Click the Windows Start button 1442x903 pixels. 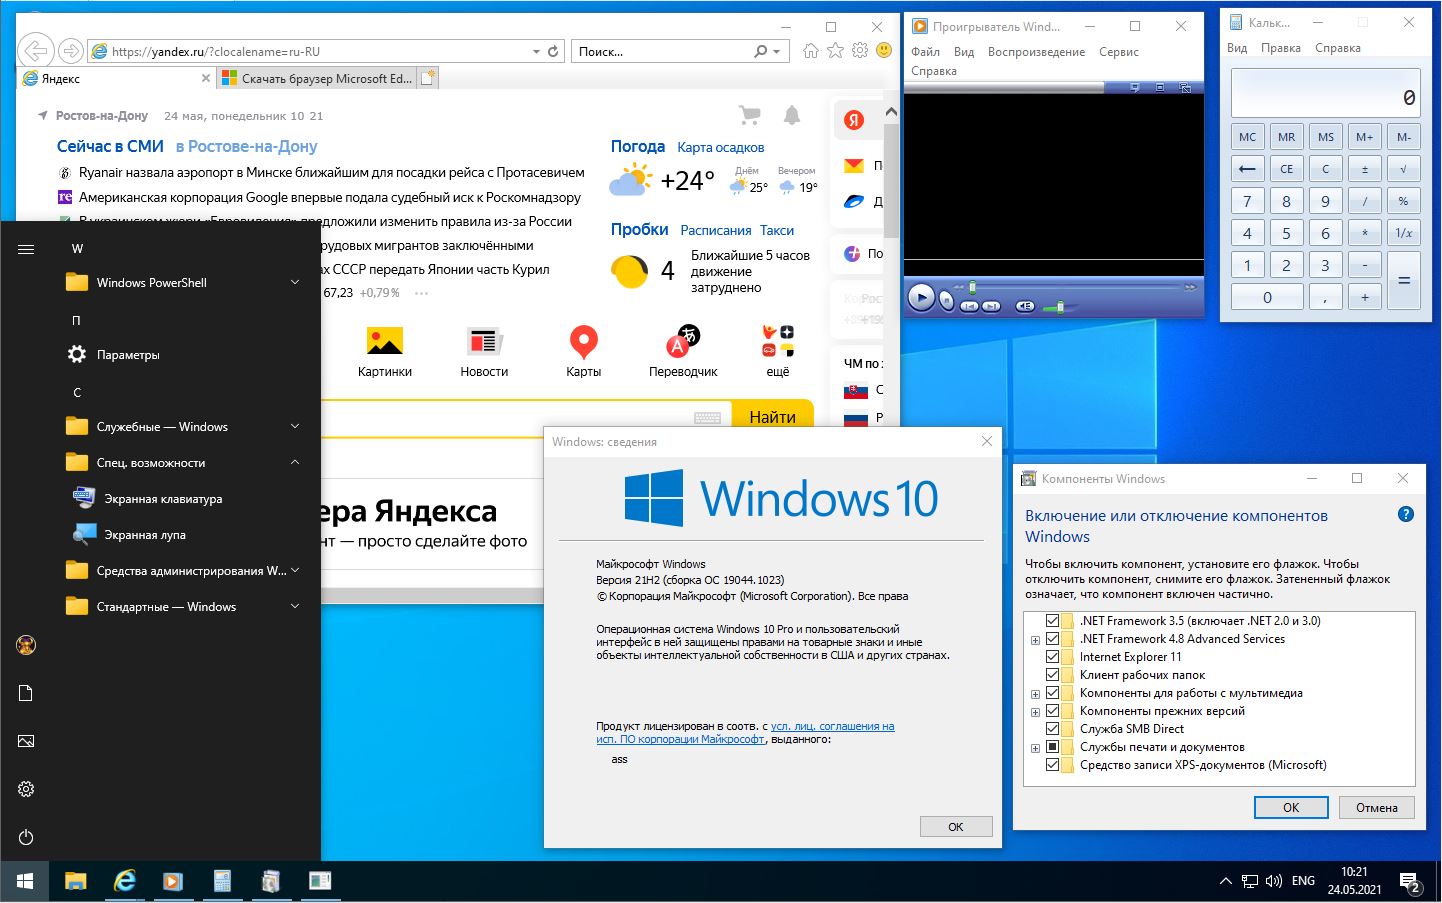[x=24, y=881]
